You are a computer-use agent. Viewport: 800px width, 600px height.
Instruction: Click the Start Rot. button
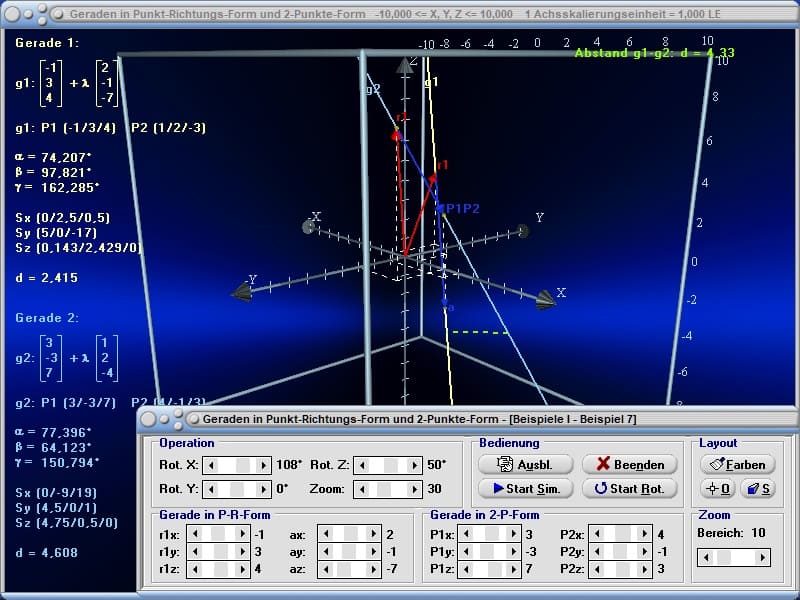[630, 488]
